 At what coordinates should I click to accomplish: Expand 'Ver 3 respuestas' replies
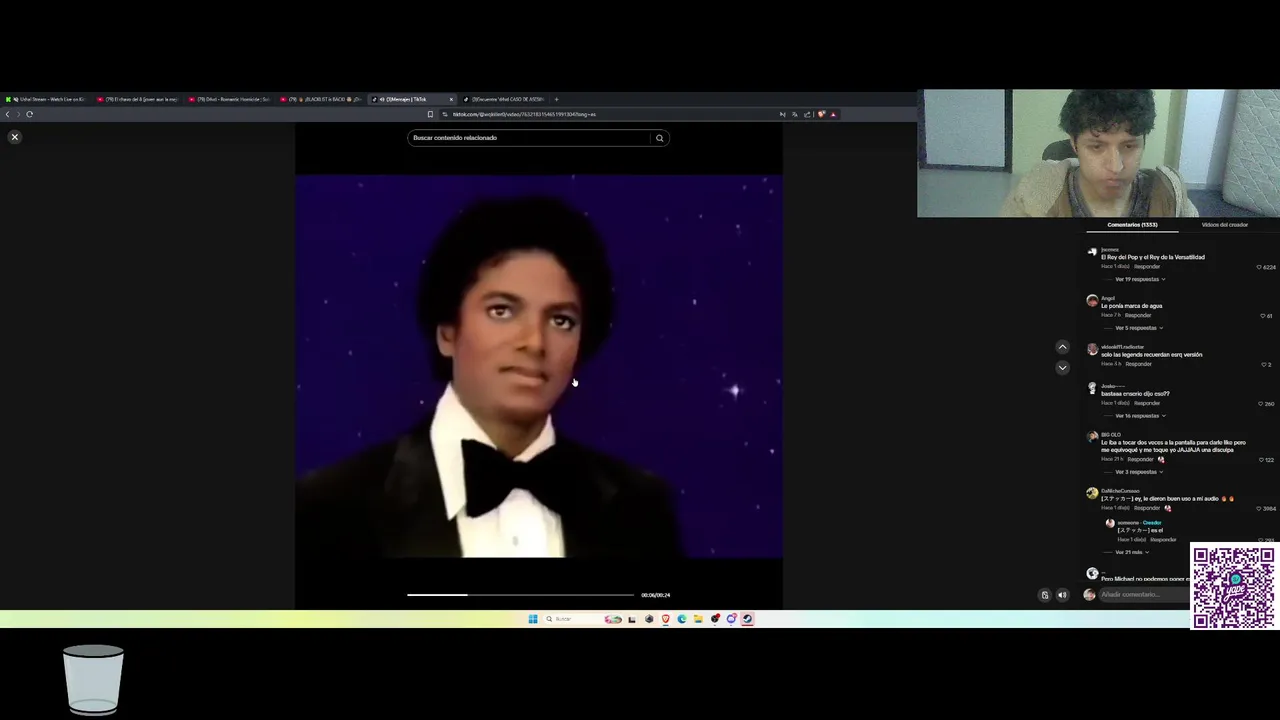[1138, 472]
